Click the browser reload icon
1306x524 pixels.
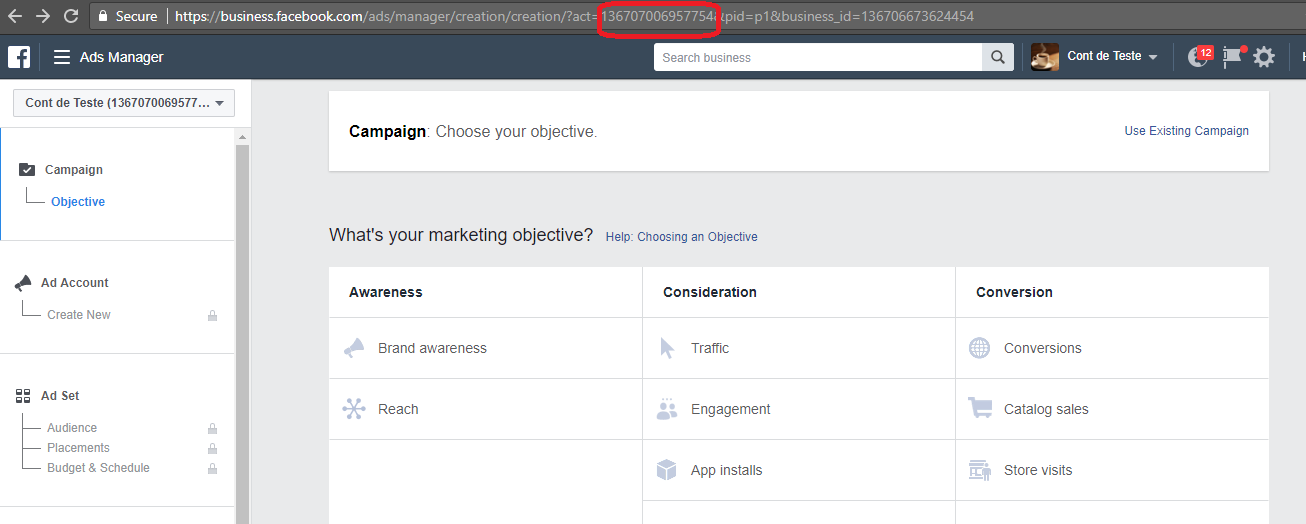pos(70,16)
